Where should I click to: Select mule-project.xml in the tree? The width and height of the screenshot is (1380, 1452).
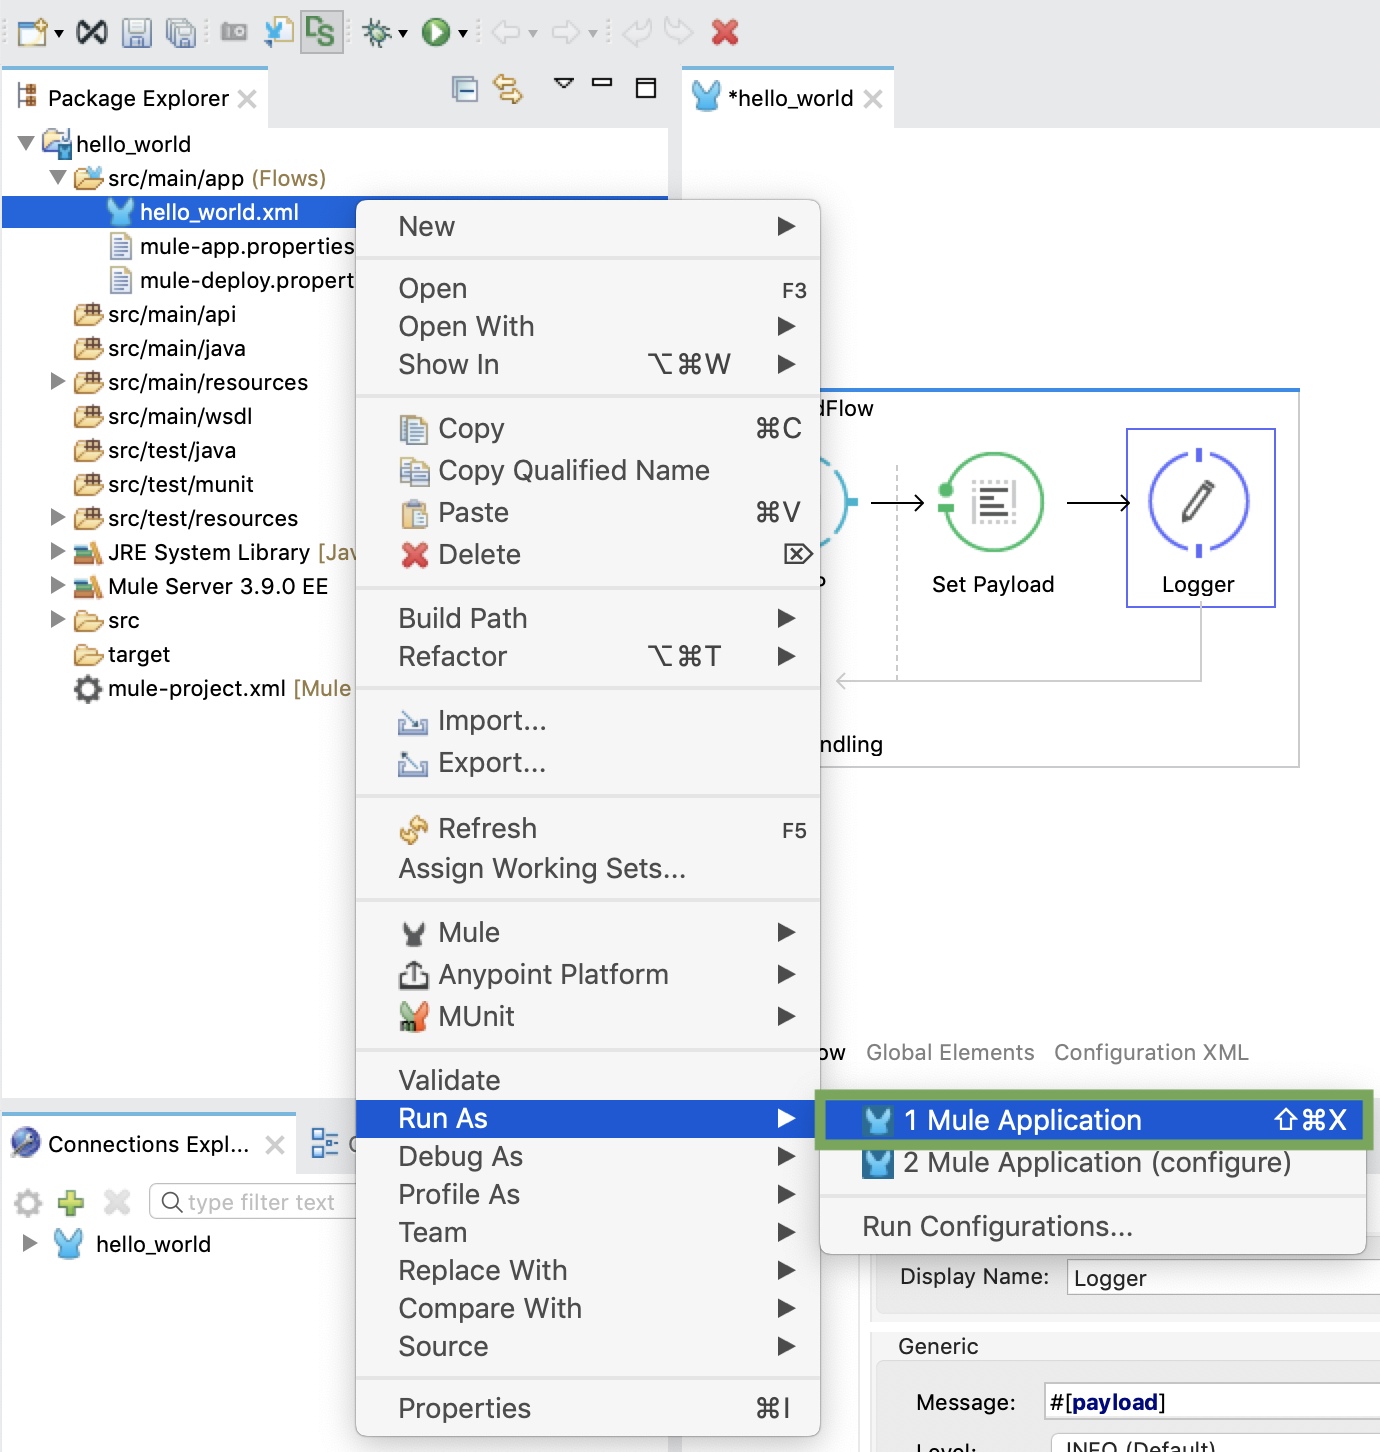pyautogui.click(x=213, y=688)
